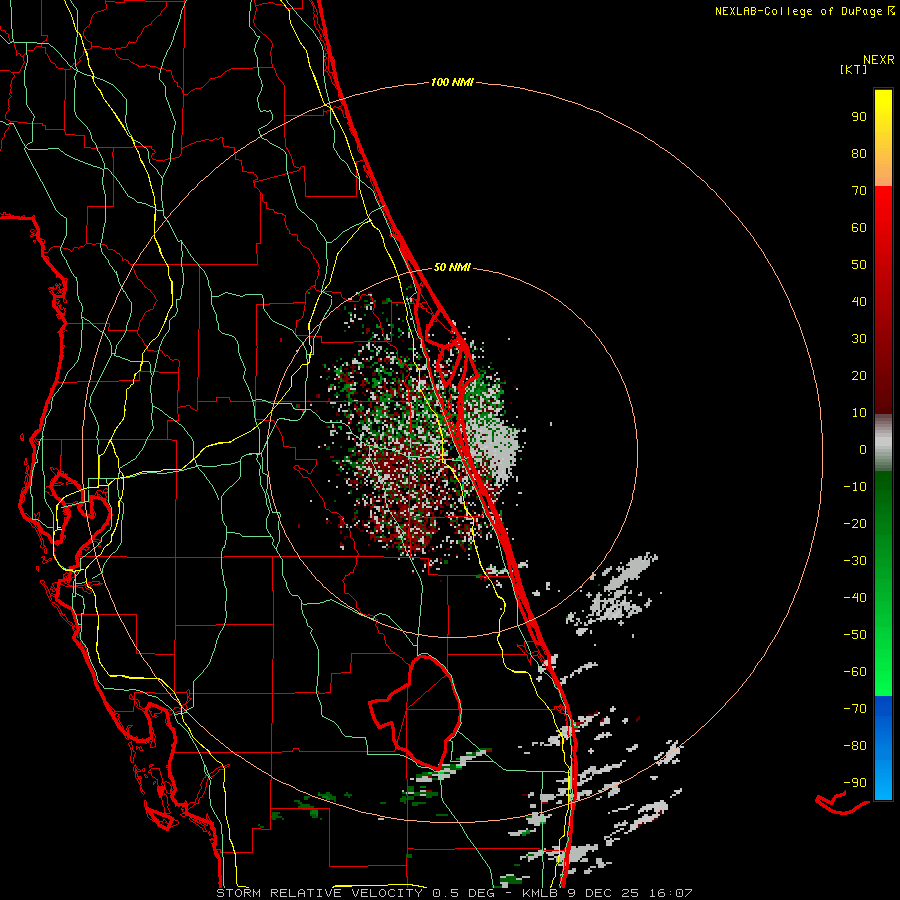Click the 50 value on velocity scale
The width and height of the screenshot is (900, 900).
859,265
